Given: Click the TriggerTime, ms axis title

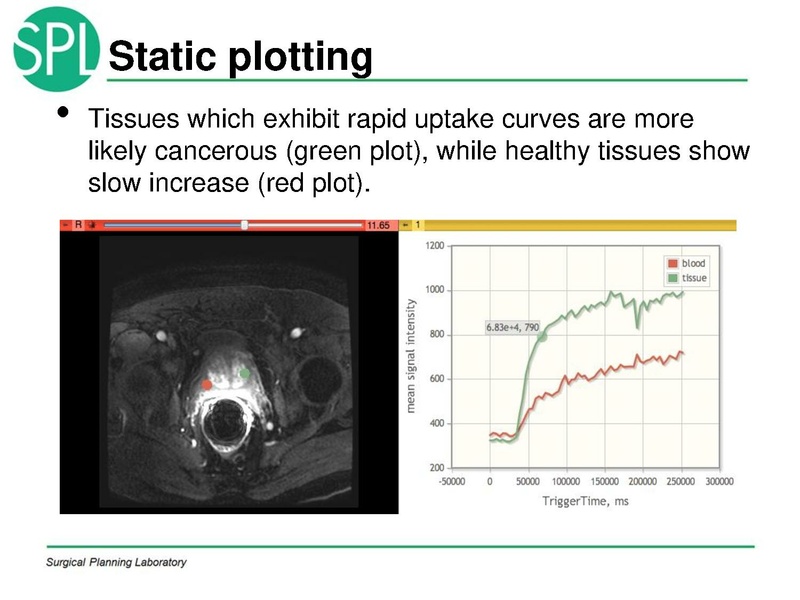Looking at the screenshot, I should coord(584,500).
